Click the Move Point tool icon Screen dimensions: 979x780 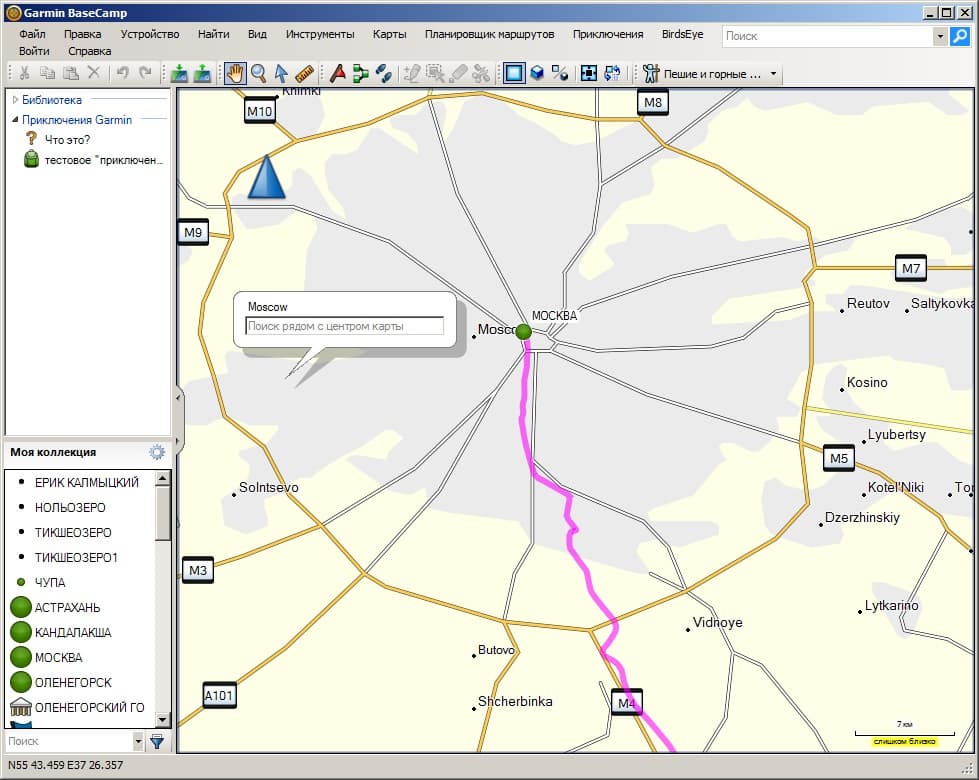coord(435,73)
